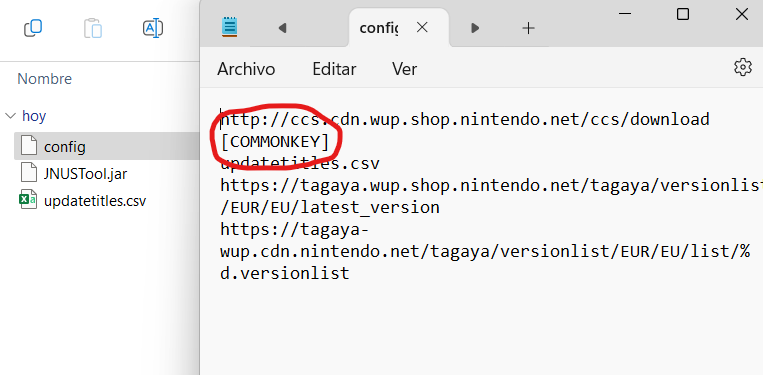Select updatetitles.csv in the file list
The width and height of the screenshot is (763, 375).
[x=95, y=201]
